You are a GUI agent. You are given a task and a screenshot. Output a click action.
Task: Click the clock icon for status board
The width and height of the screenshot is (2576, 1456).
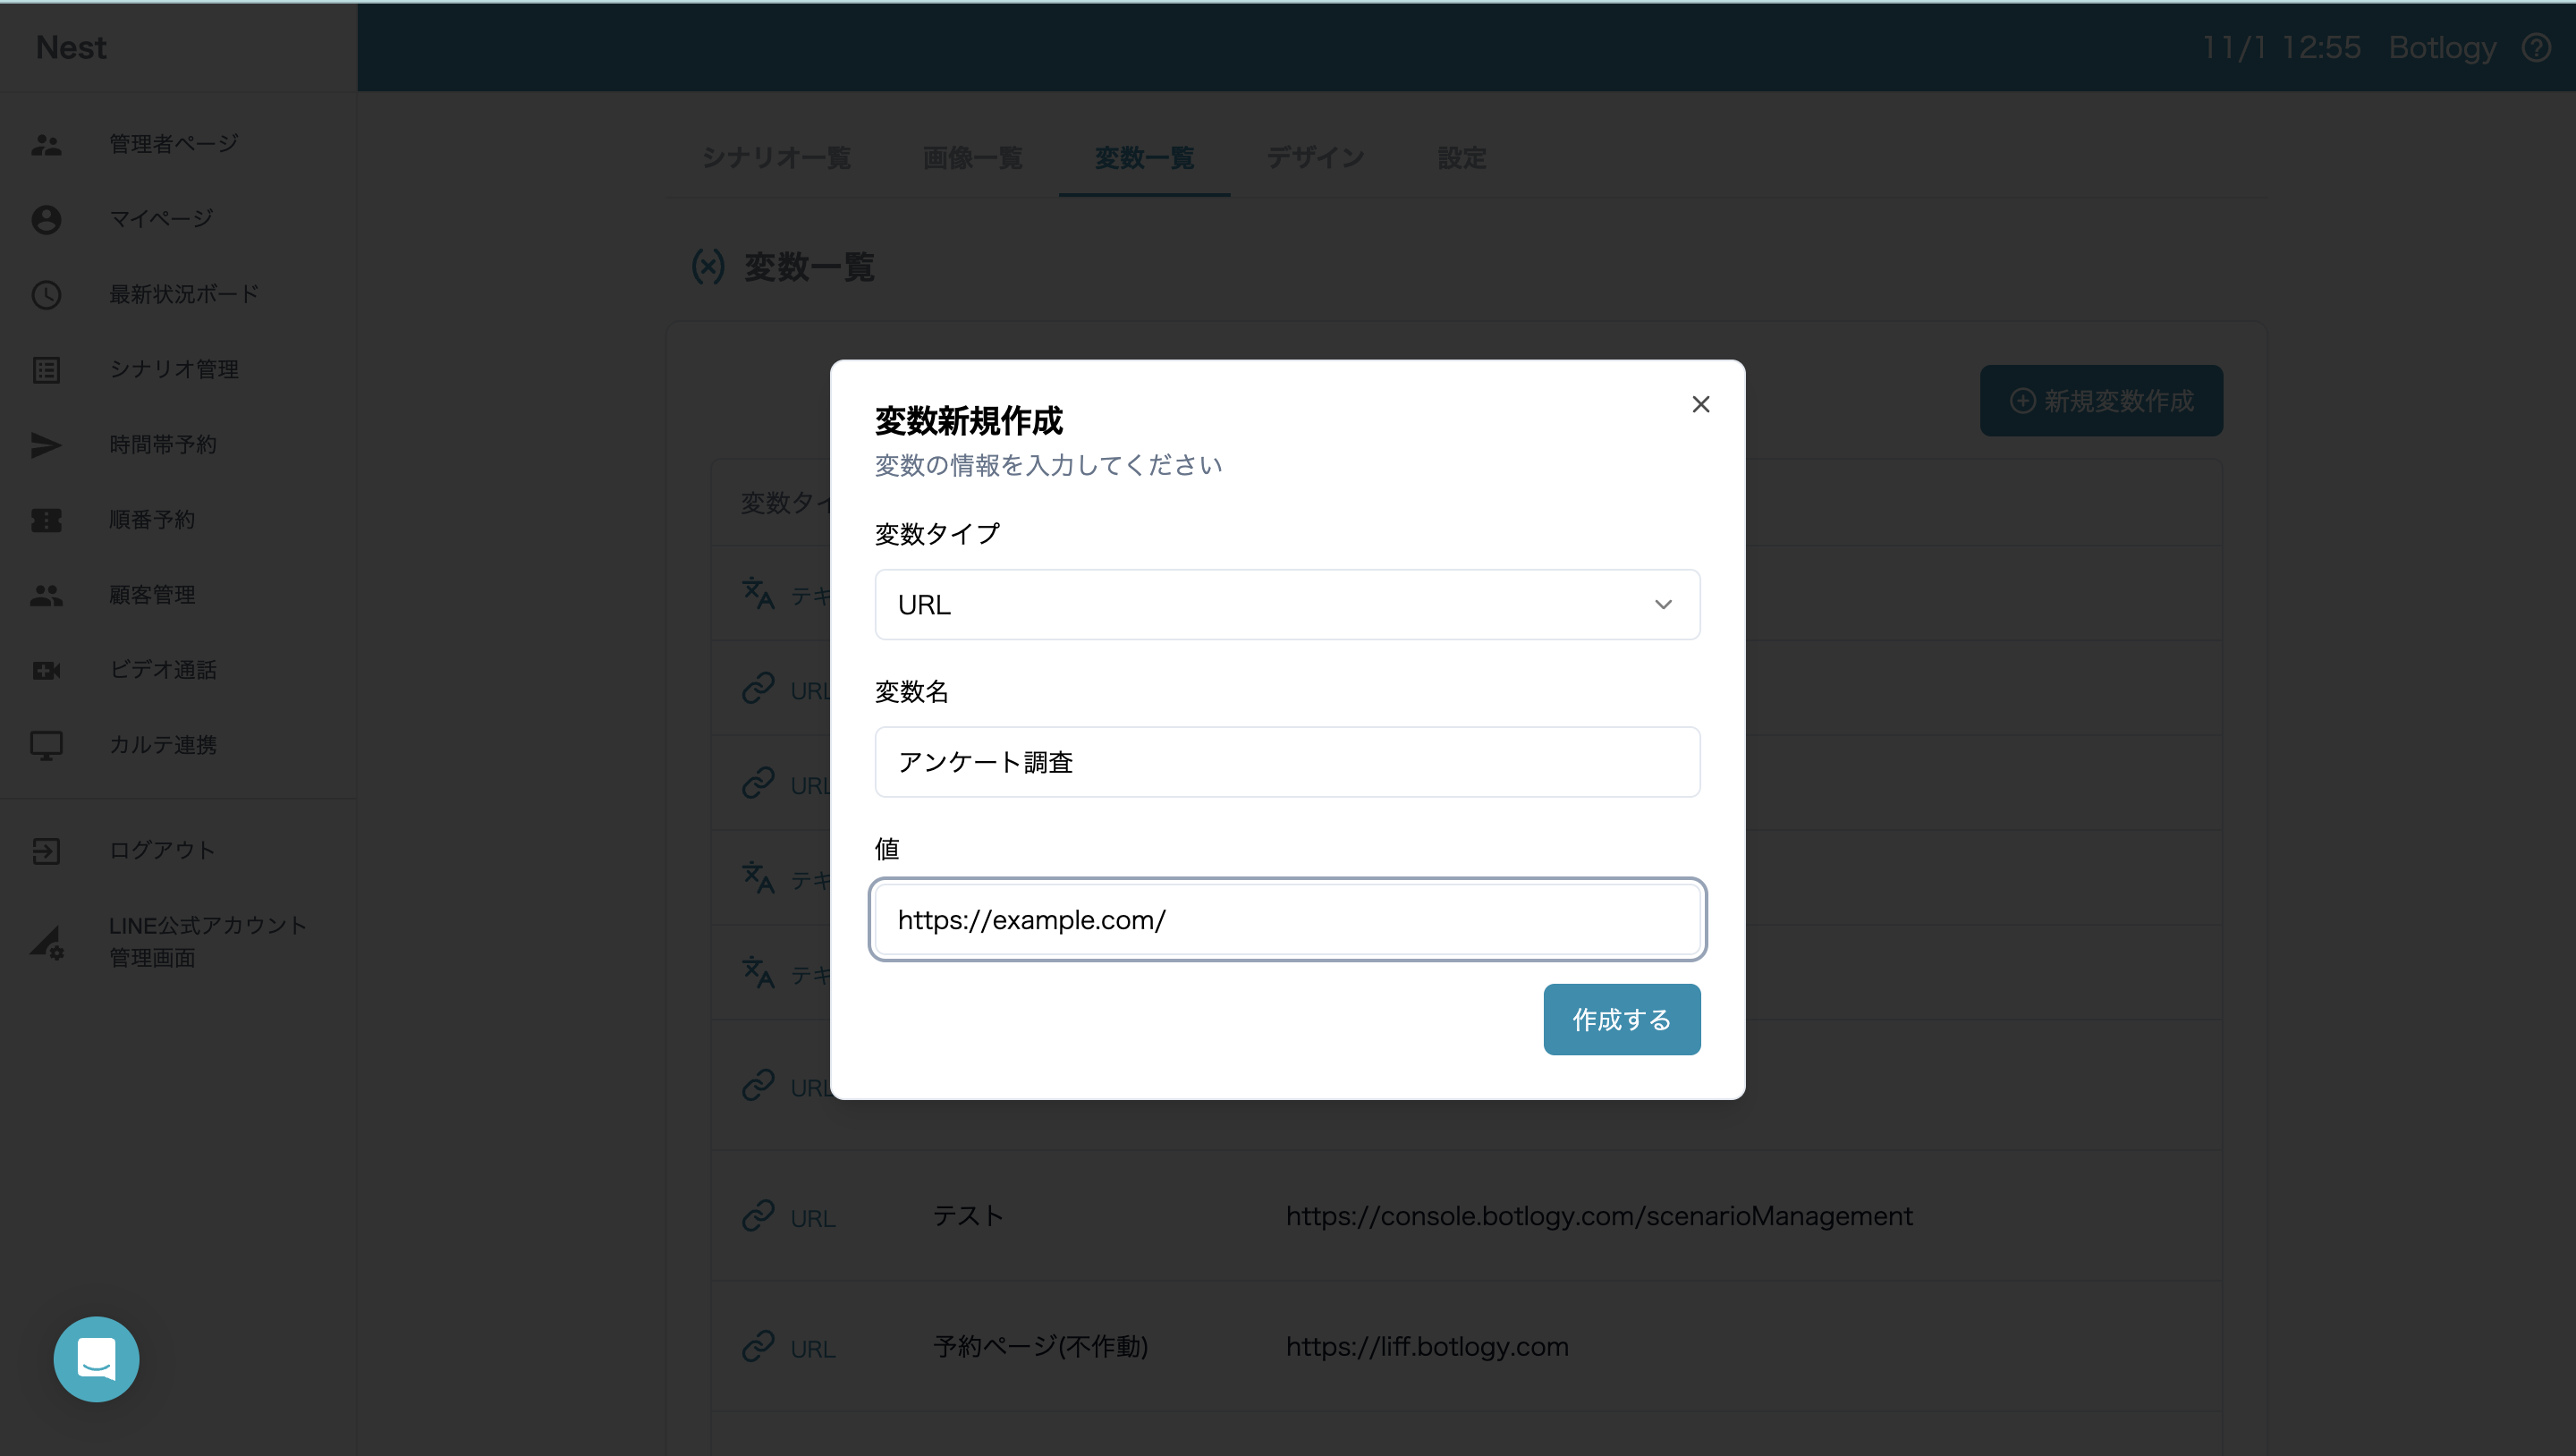[x=46, y=294]
